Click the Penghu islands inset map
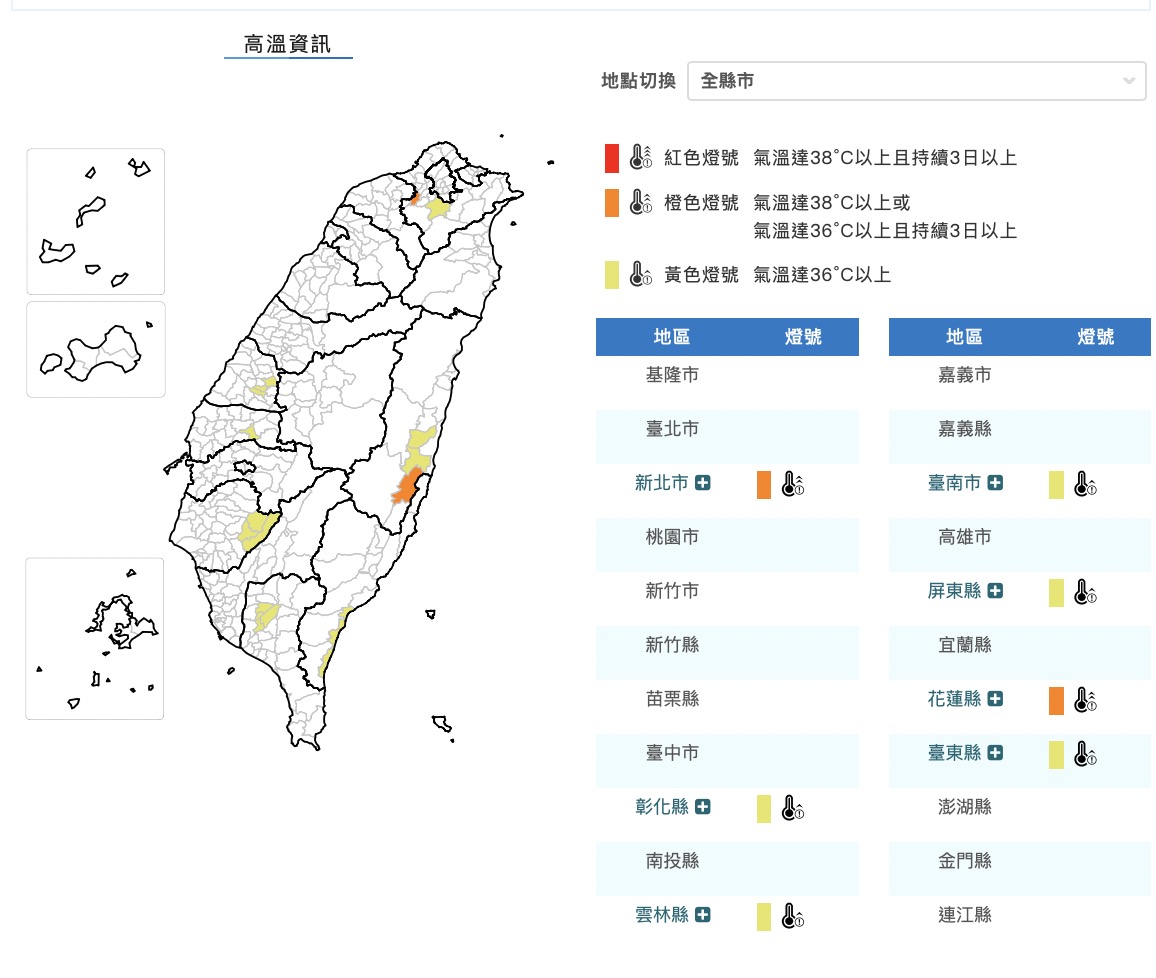The height and width of the screenshot is (978, 1156). point(95,638)
